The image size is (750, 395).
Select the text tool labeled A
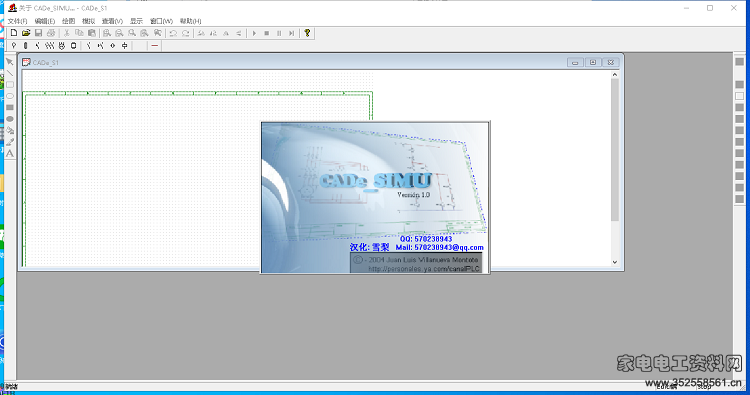coord(10,154)
